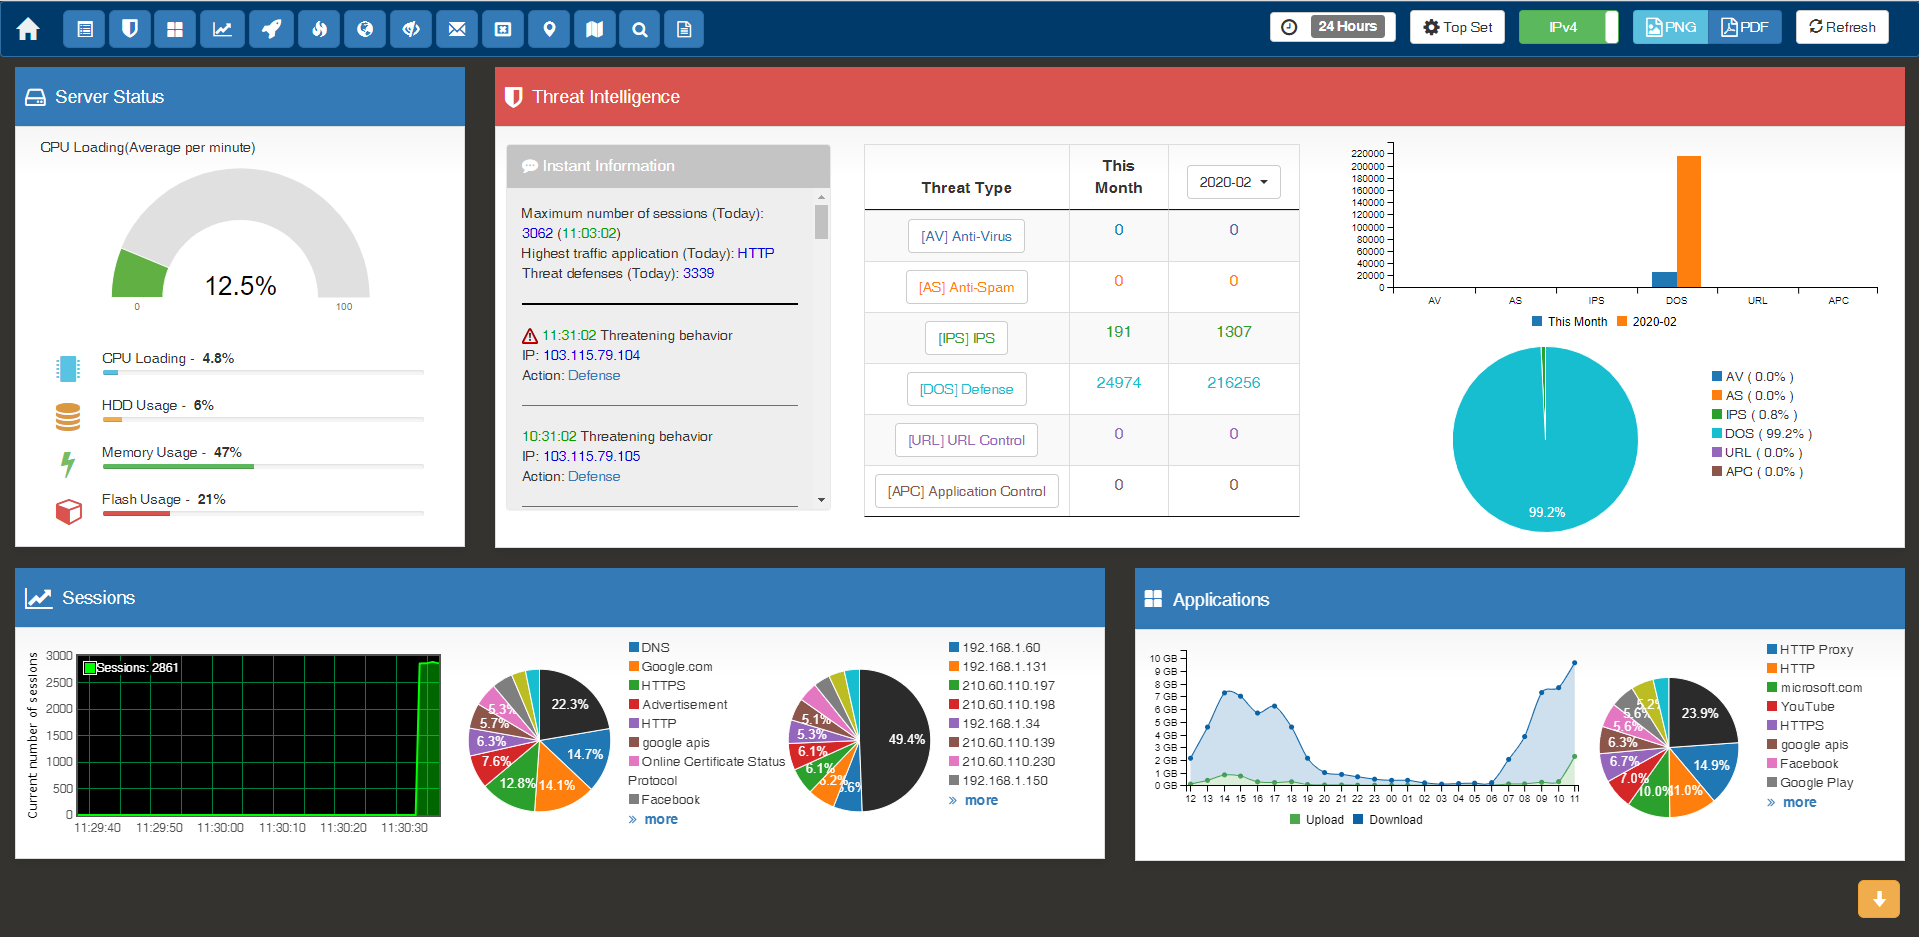Click the globe icon in toolbar
The image size is (1919, 937).
365,29
